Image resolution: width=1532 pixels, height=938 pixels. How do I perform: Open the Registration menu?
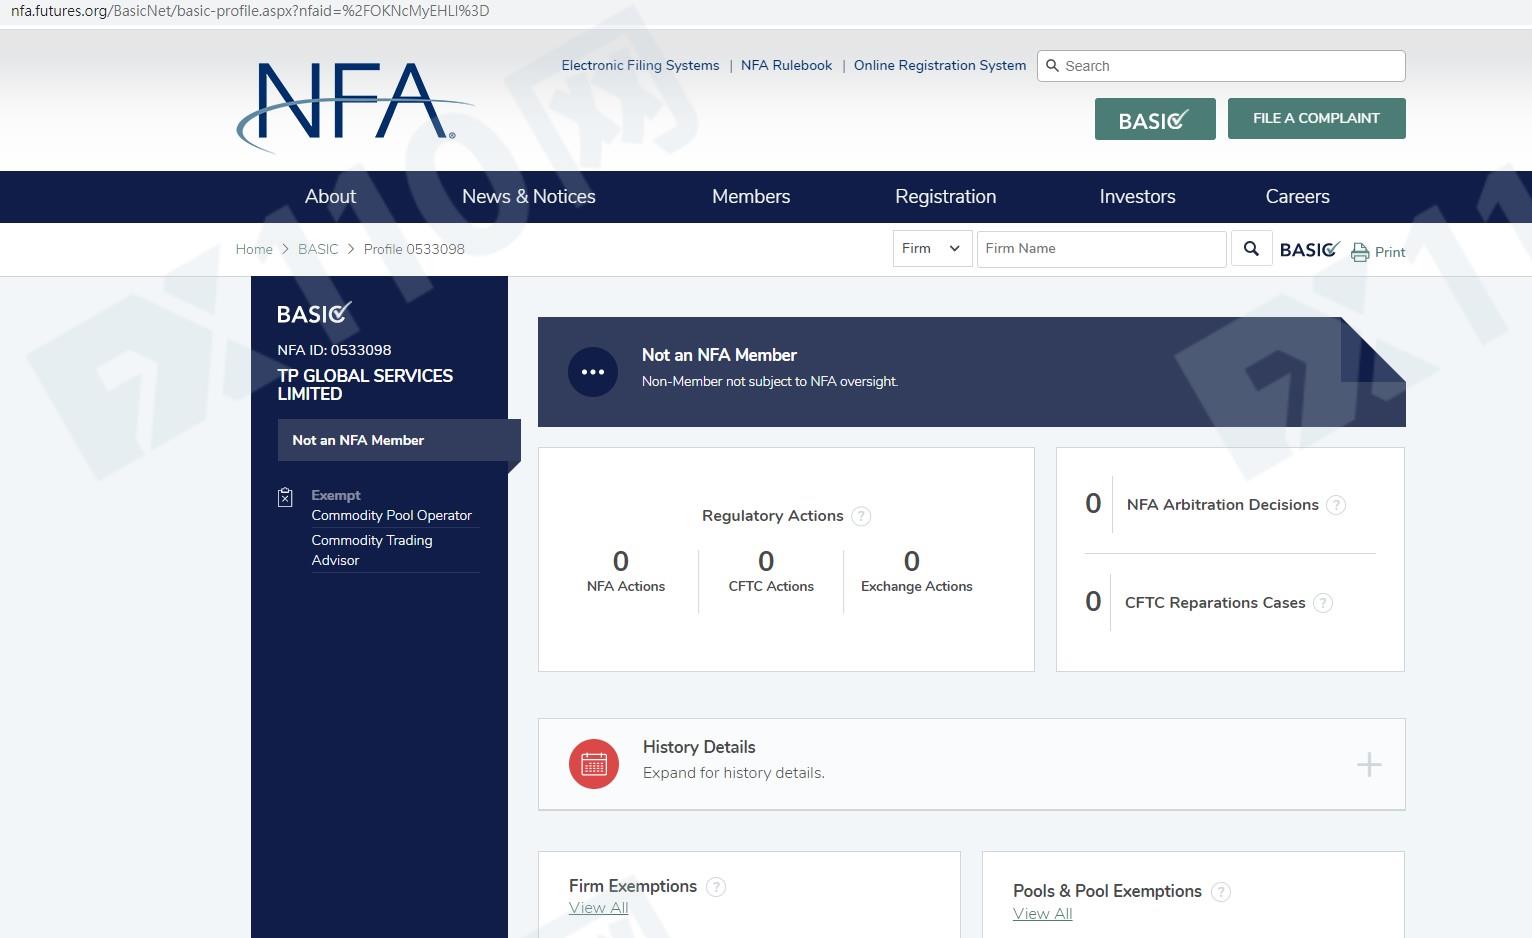[946, 197]
